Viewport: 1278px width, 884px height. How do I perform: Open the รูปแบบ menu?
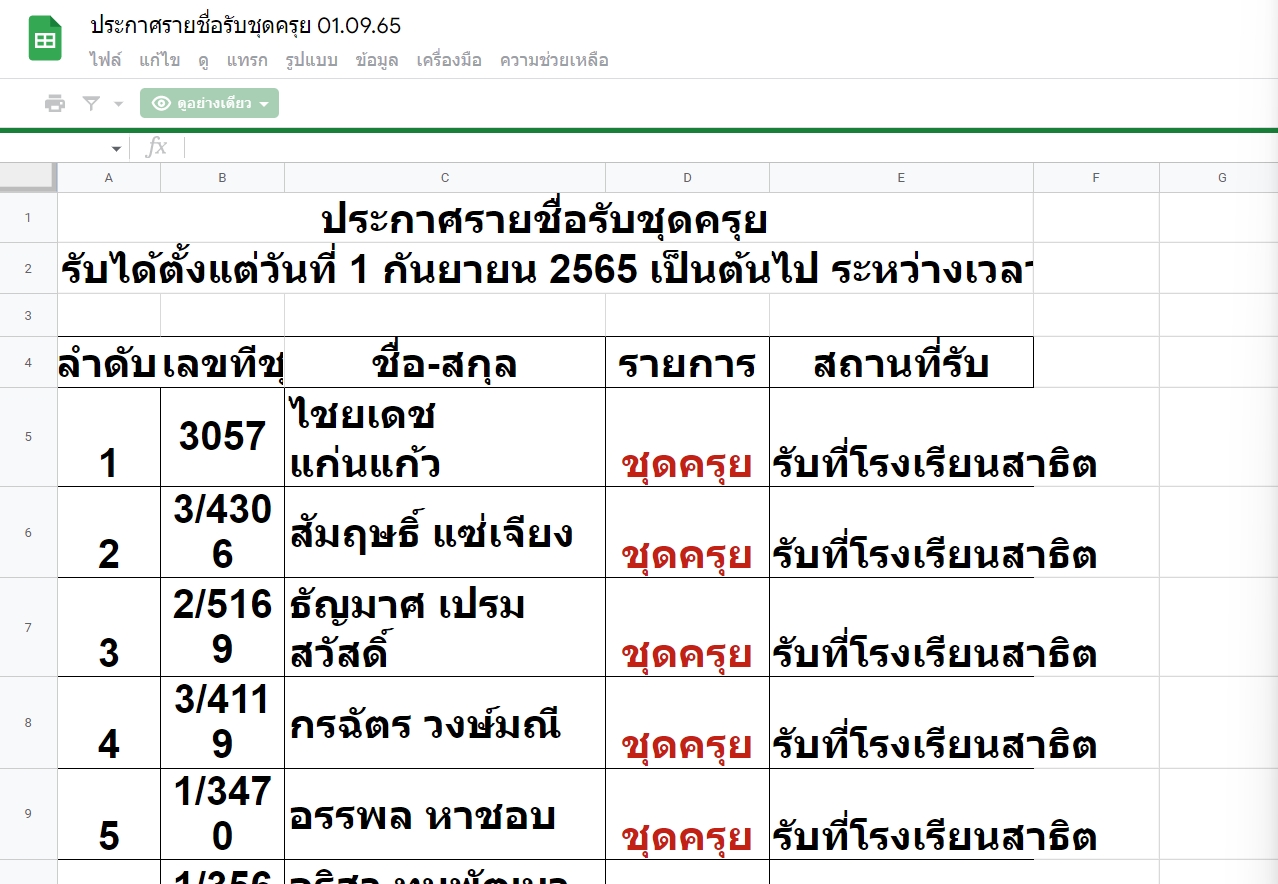(x=311, y=60)
